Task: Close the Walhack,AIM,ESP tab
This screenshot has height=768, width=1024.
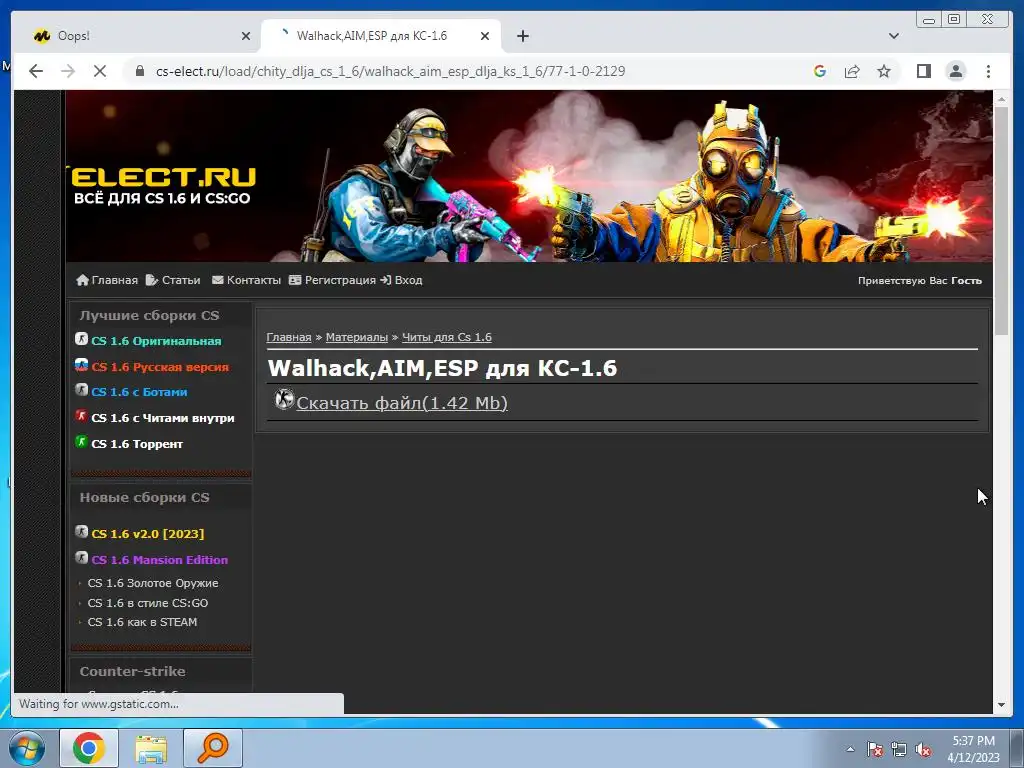Action: (x=485, y=36)
